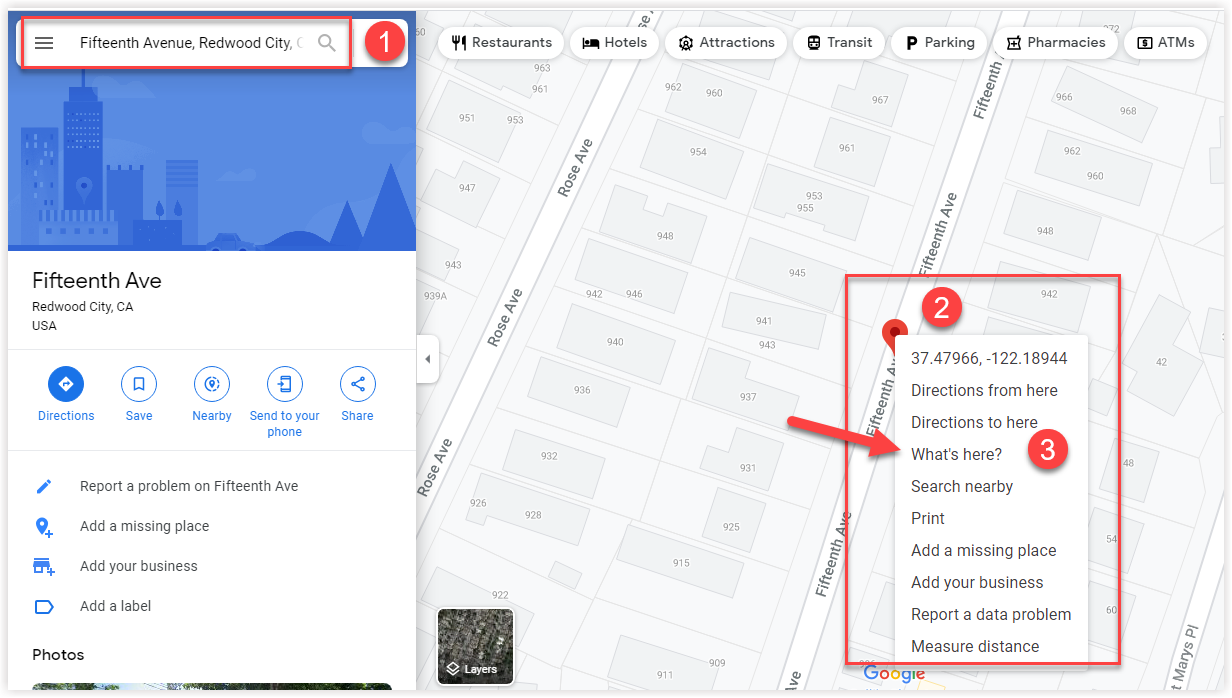Click "Report a problem on Fifteenth Ave"
Viewport: 1232px width, 698px height.
pos(189,486)
